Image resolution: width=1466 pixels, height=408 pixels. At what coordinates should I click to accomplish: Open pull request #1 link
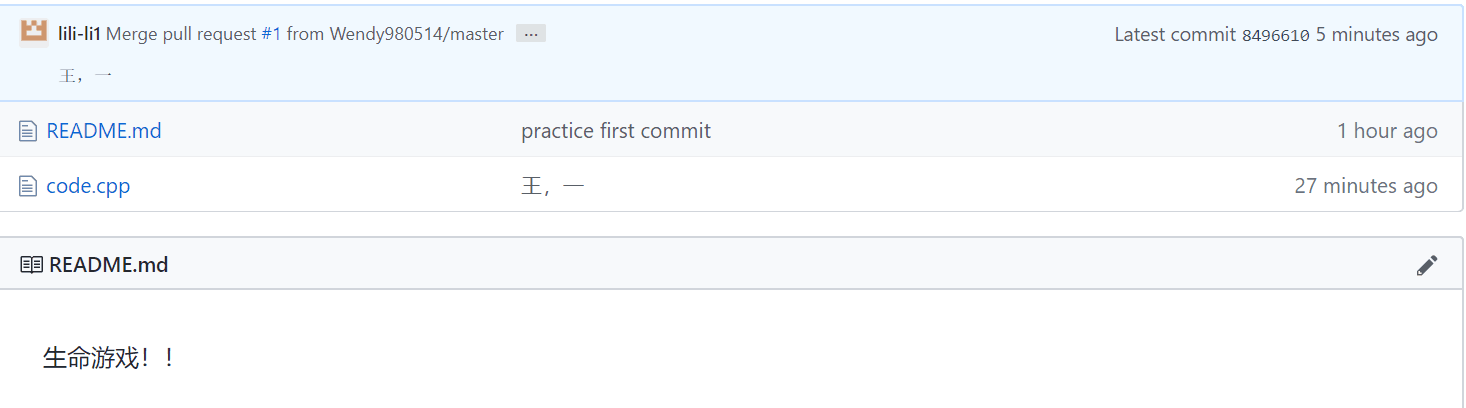tap(271, 34)
